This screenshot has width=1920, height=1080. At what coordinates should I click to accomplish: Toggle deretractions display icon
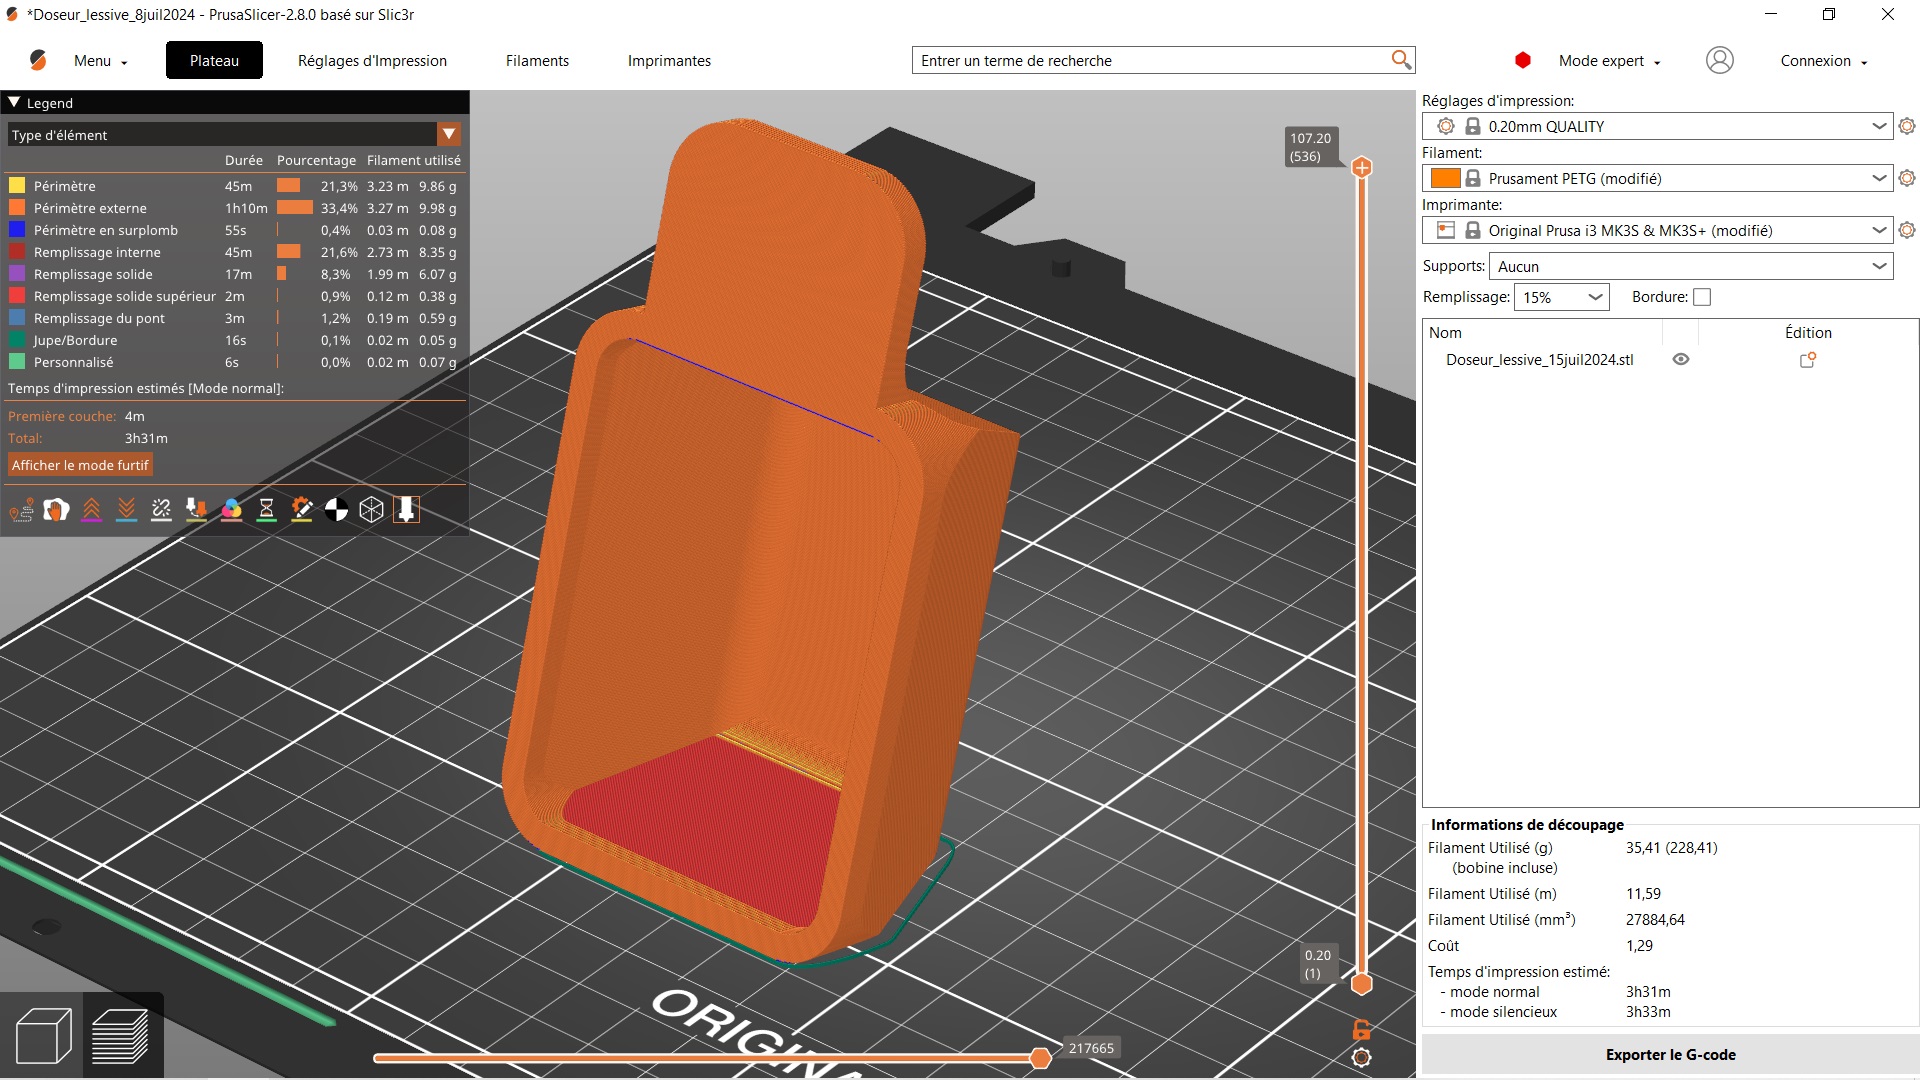point(126,510)
